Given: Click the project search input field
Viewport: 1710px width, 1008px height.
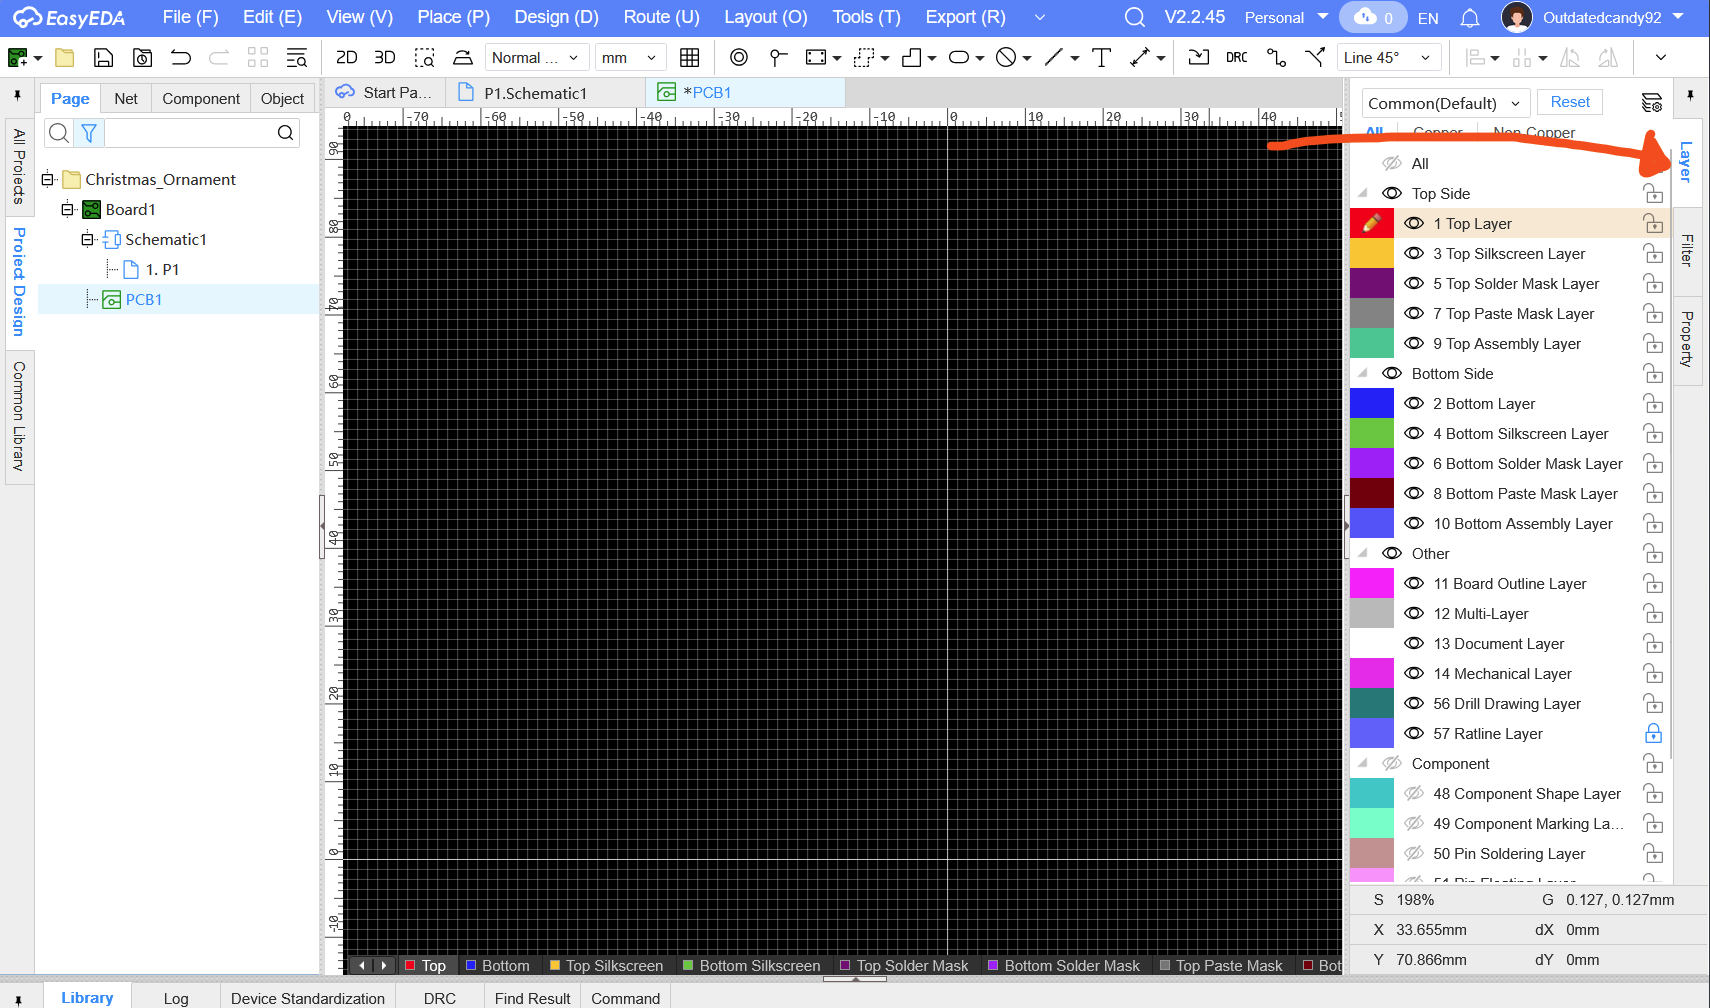Looking at the screenshot, I should pyautogui.click(x=190, y=133).
